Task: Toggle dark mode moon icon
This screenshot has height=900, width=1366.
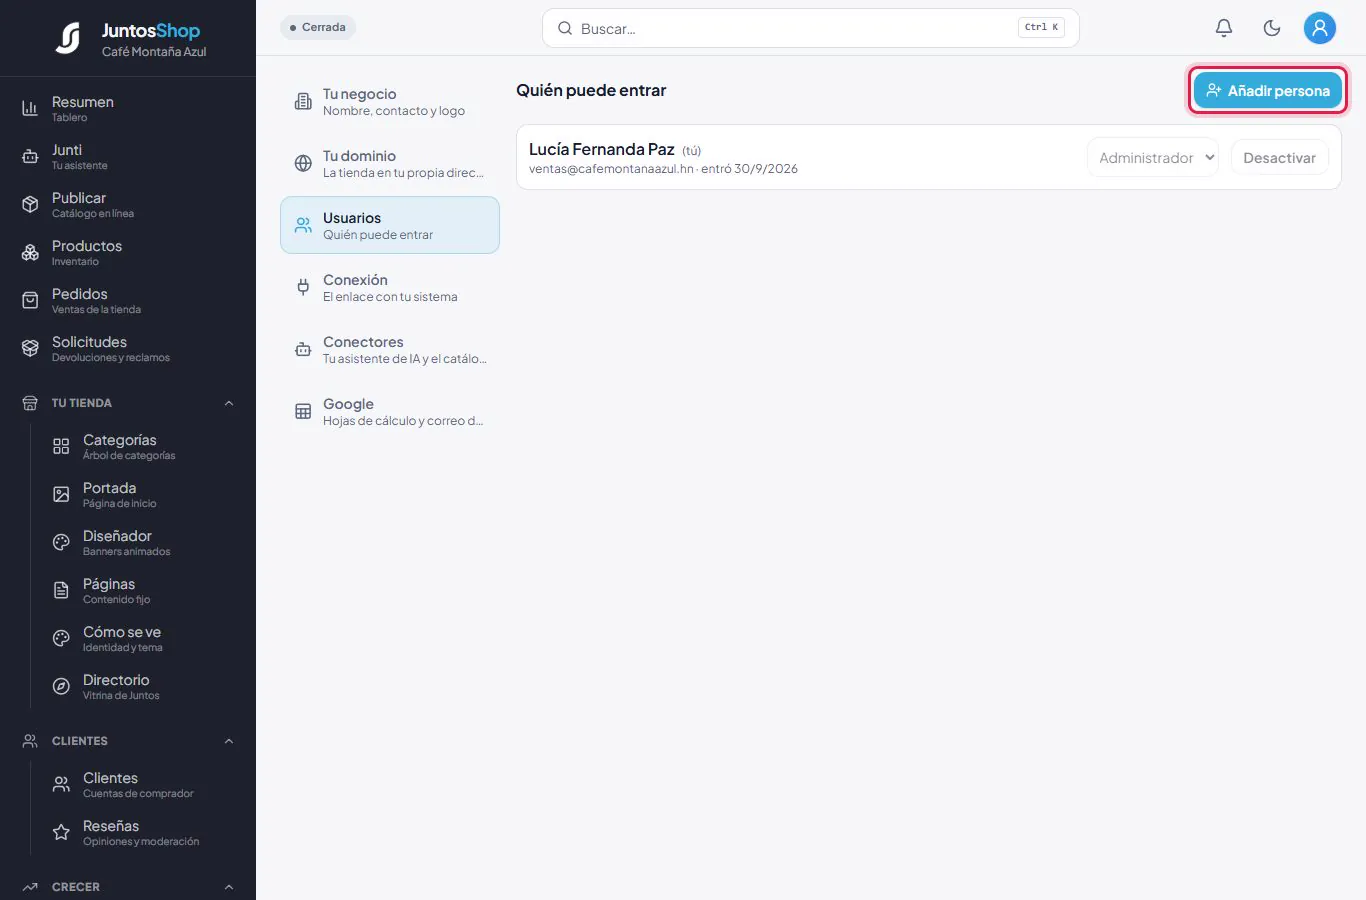Action: pyautogui.click(x=1272, y=28)
